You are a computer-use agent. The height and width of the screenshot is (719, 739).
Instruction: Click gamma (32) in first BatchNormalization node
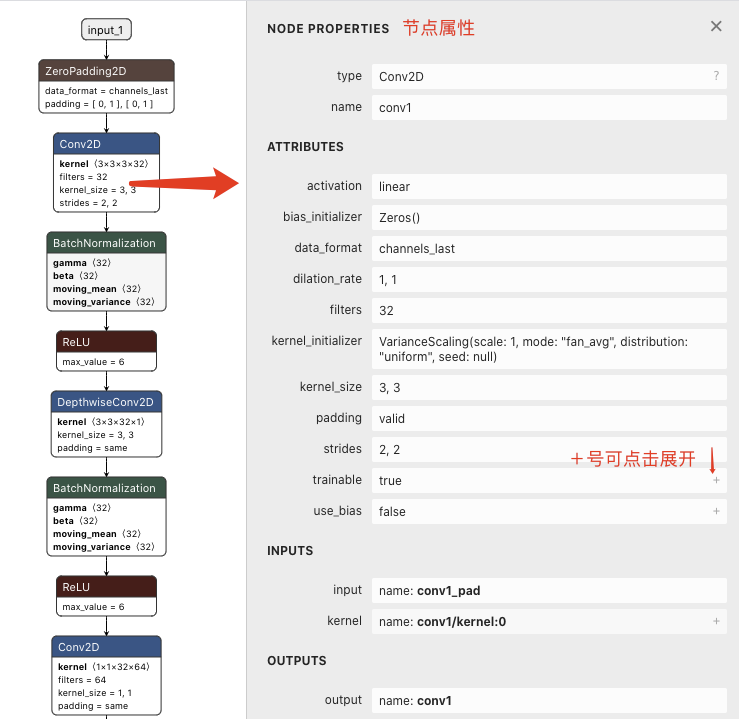click(82, 262)
